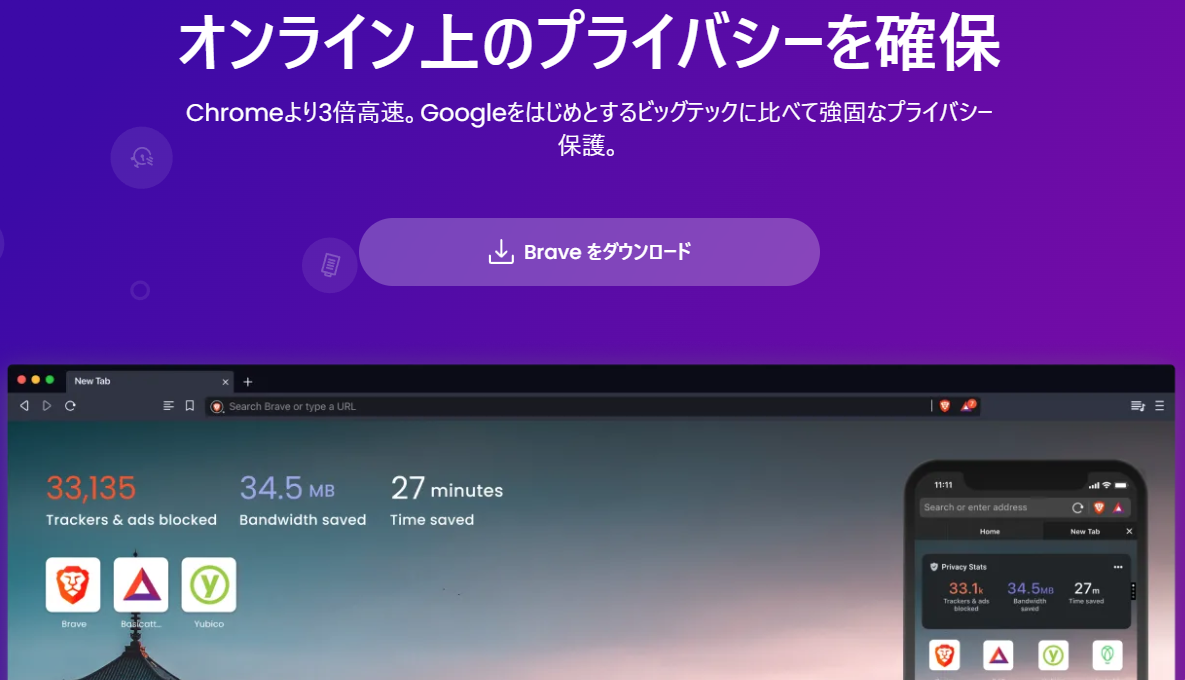Switch to the Home tab on the phone

point(989,532)
